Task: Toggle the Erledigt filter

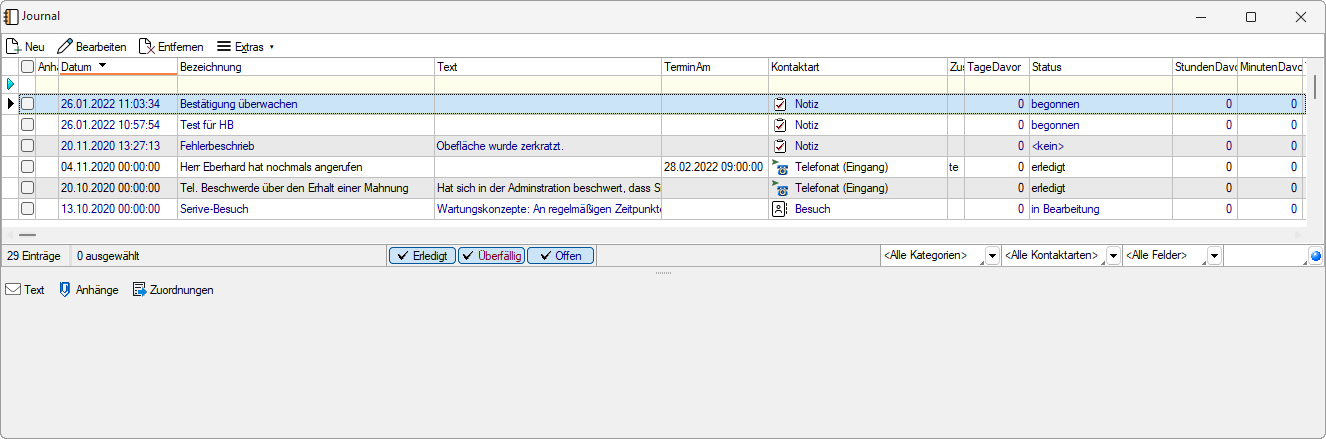Action: 422,256
